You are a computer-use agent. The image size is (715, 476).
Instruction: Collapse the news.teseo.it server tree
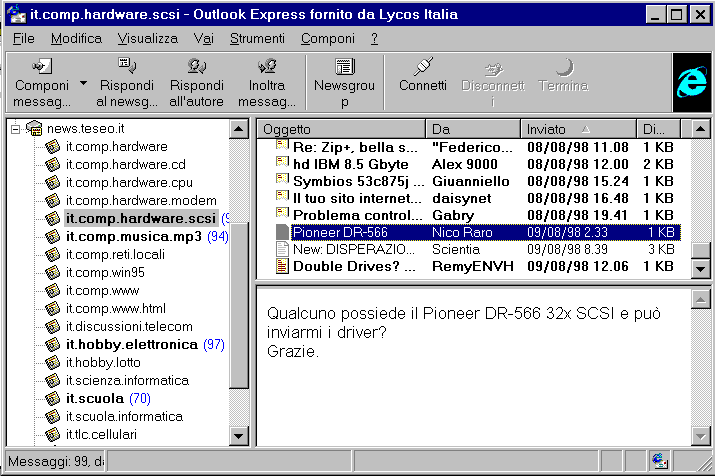coord(15,129)
